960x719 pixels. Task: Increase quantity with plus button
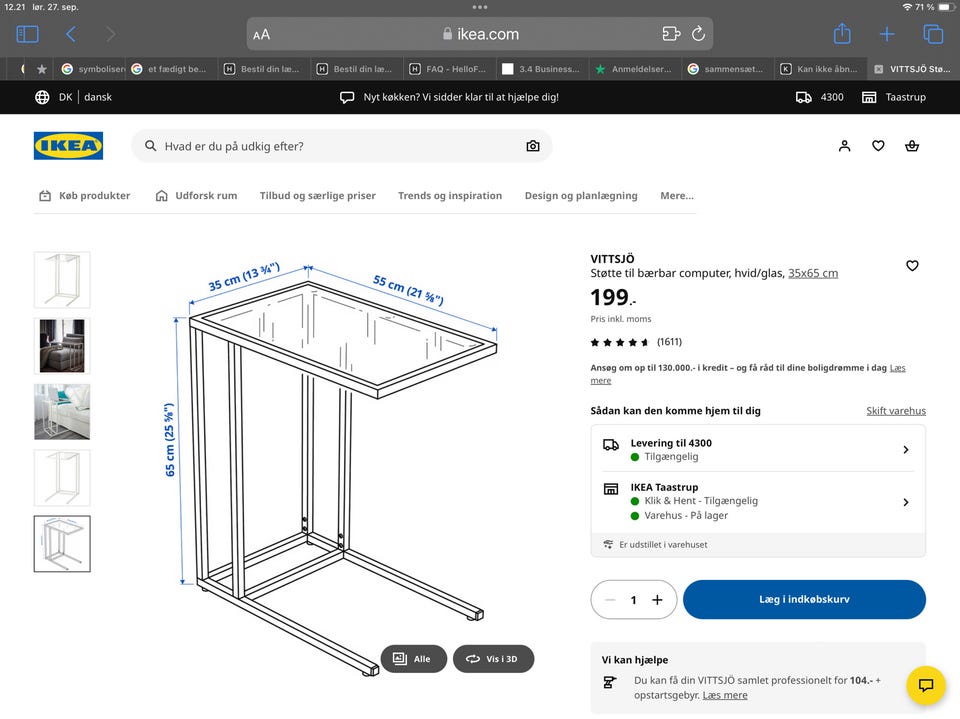658,600
